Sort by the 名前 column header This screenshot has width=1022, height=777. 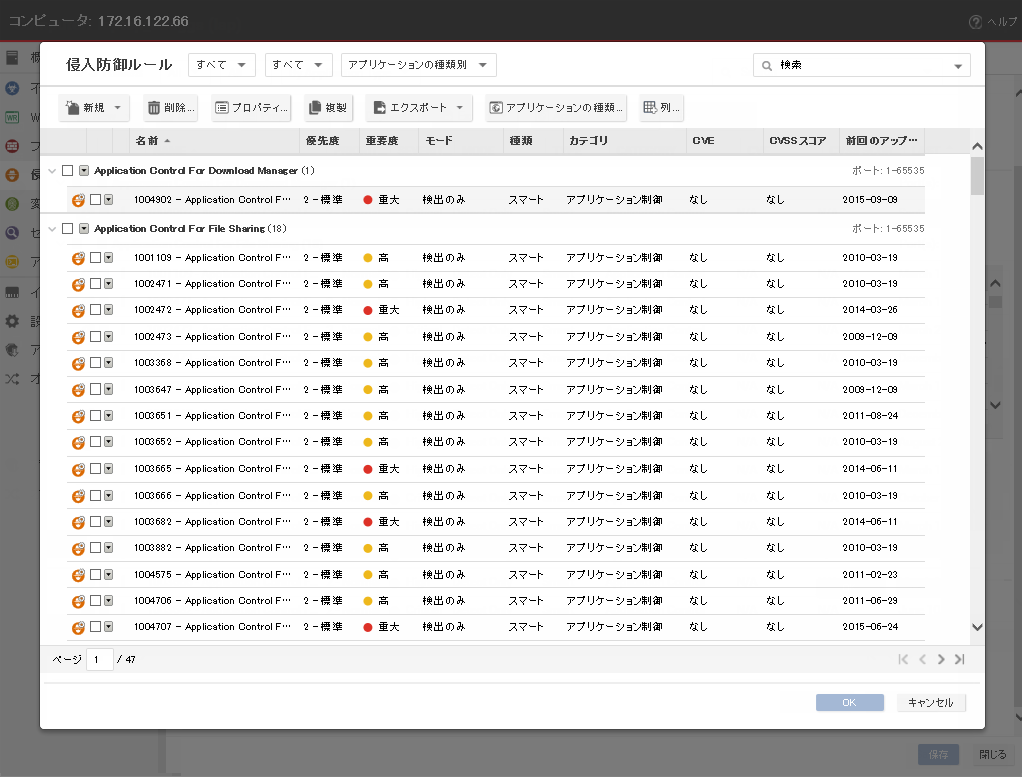[x=146, y=141]
